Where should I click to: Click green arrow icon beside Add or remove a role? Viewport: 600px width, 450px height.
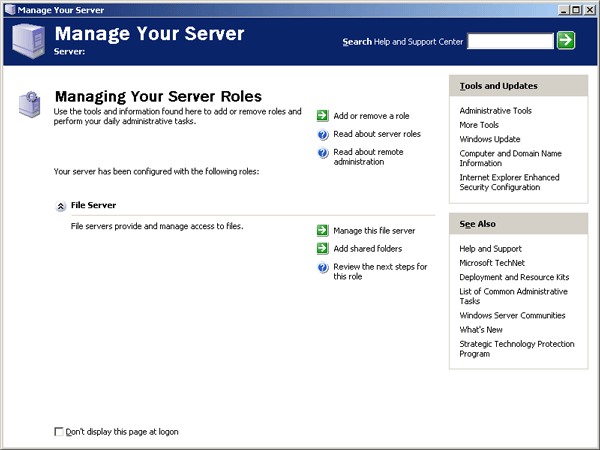coord(323,116)
